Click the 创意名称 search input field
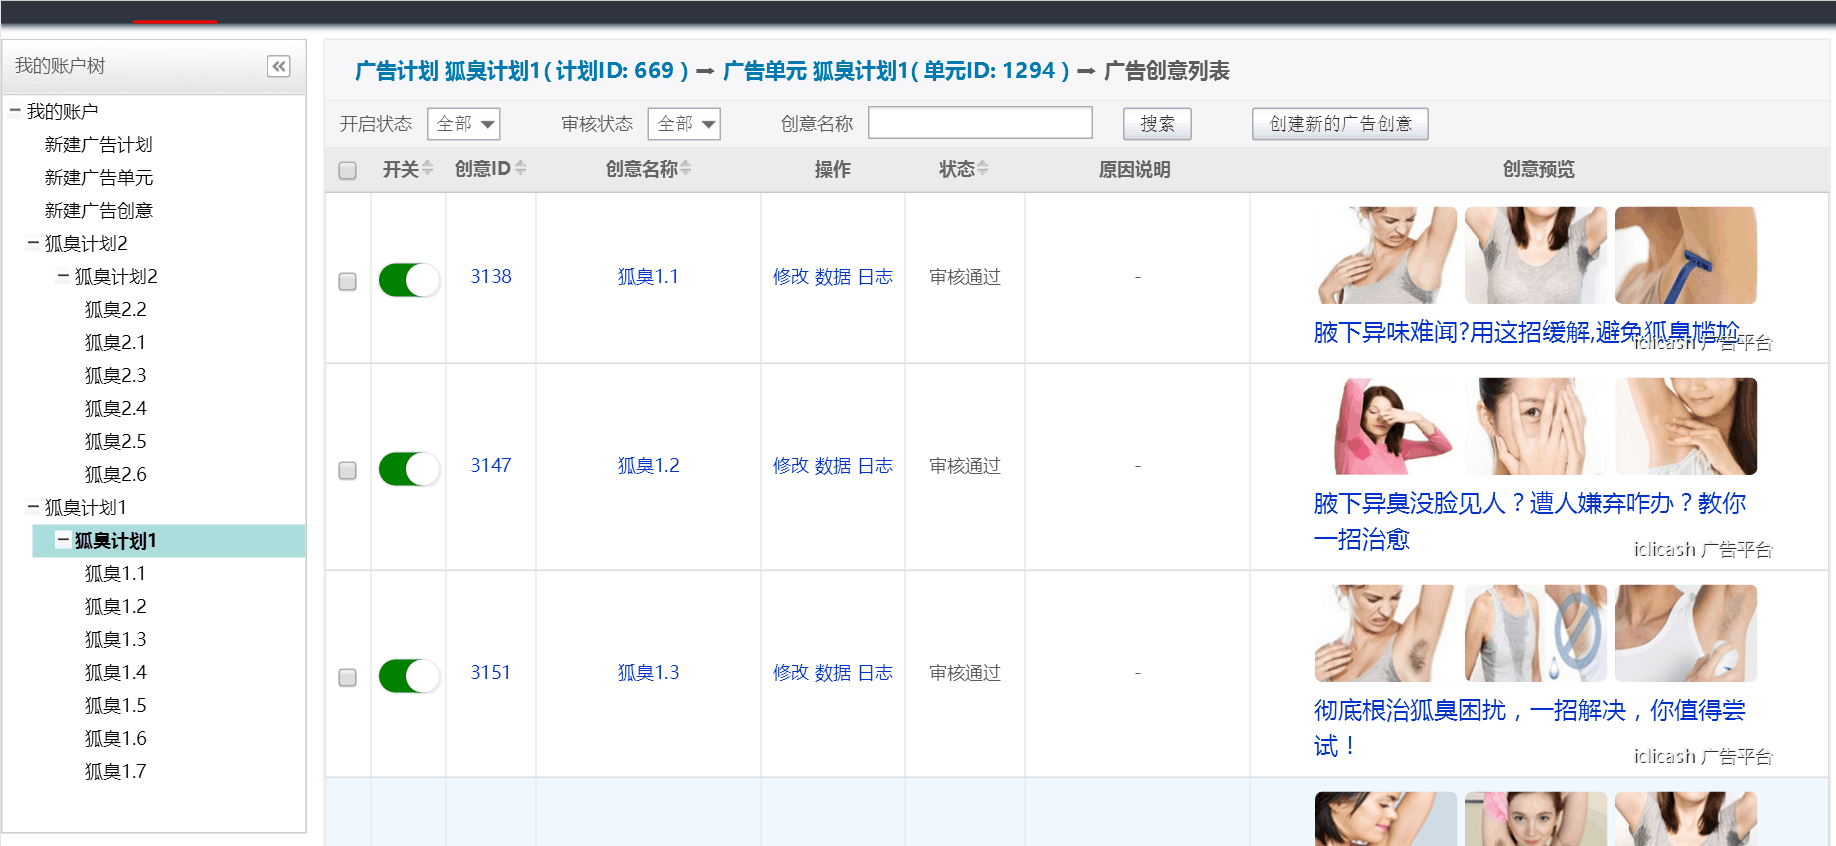The image size is (1836, 846). 980,123
